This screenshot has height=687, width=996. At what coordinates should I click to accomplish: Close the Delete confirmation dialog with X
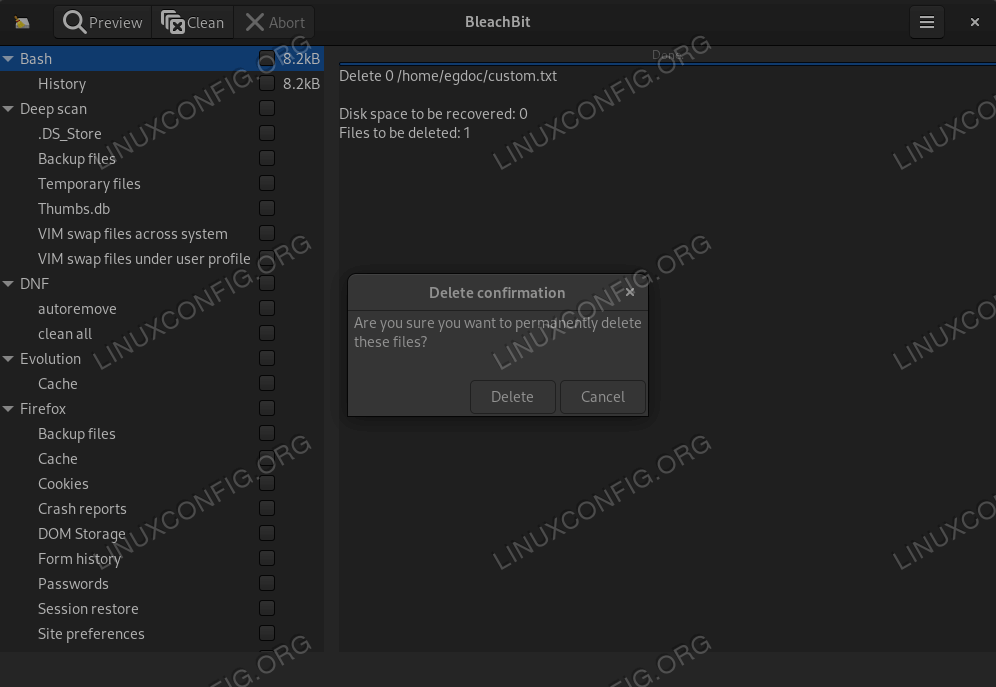tap(630, 292)
